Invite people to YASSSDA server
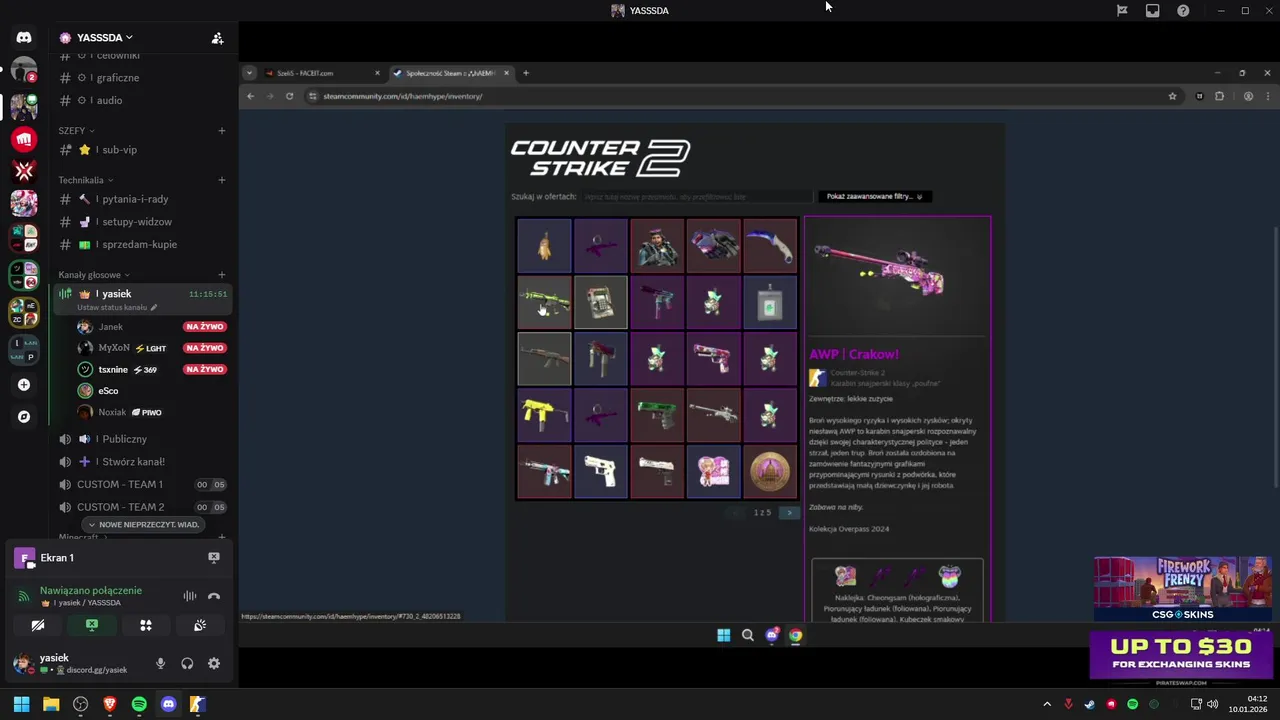The image size is (1280, 720). (x=217, y=38)
